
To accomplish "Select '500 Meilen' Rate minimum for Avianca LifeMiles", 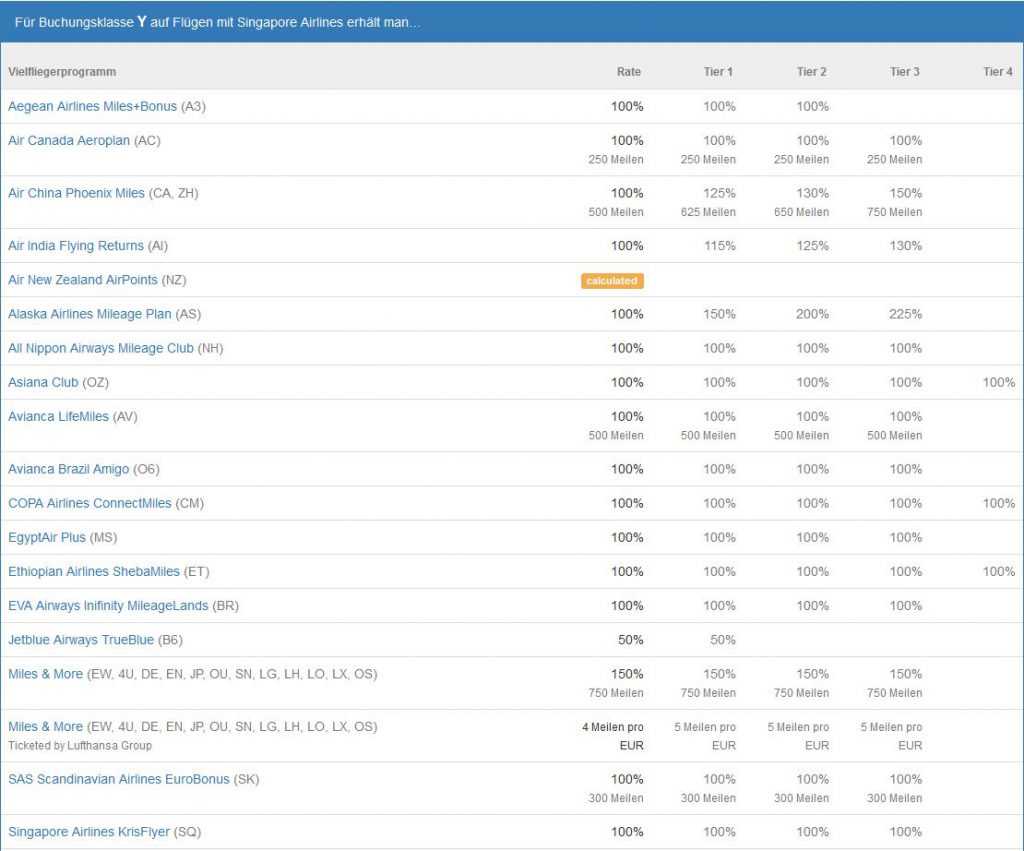I will click(x=616, y=436).
